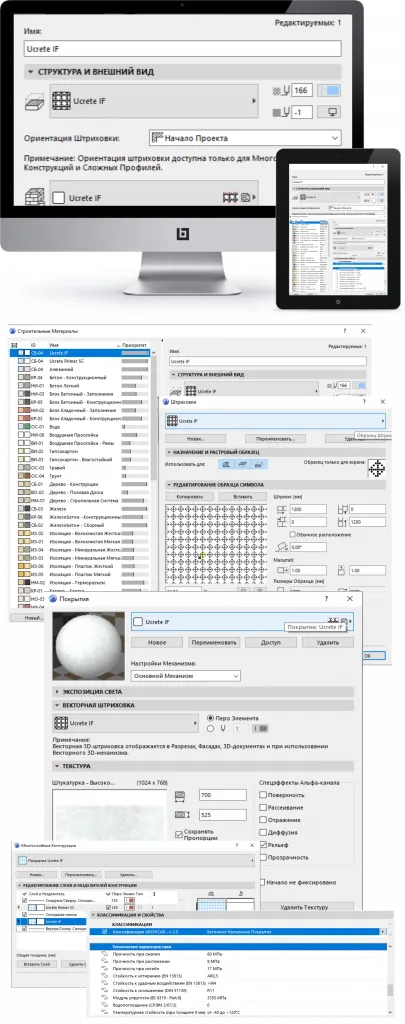Collapse the ВЕКТОРНАЯ ШТРИХОВКА section
The height and width of the screenshot is (1024, 405).
click(x=57, y=705)
